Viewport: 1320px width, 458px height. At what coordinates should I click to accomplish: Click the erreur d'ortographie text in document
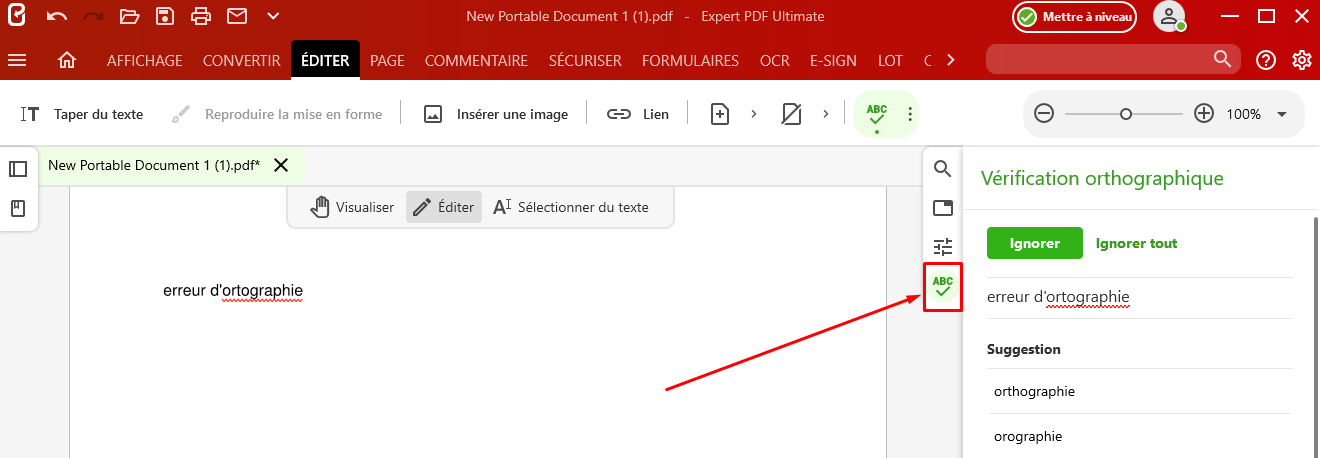[233, 291]
